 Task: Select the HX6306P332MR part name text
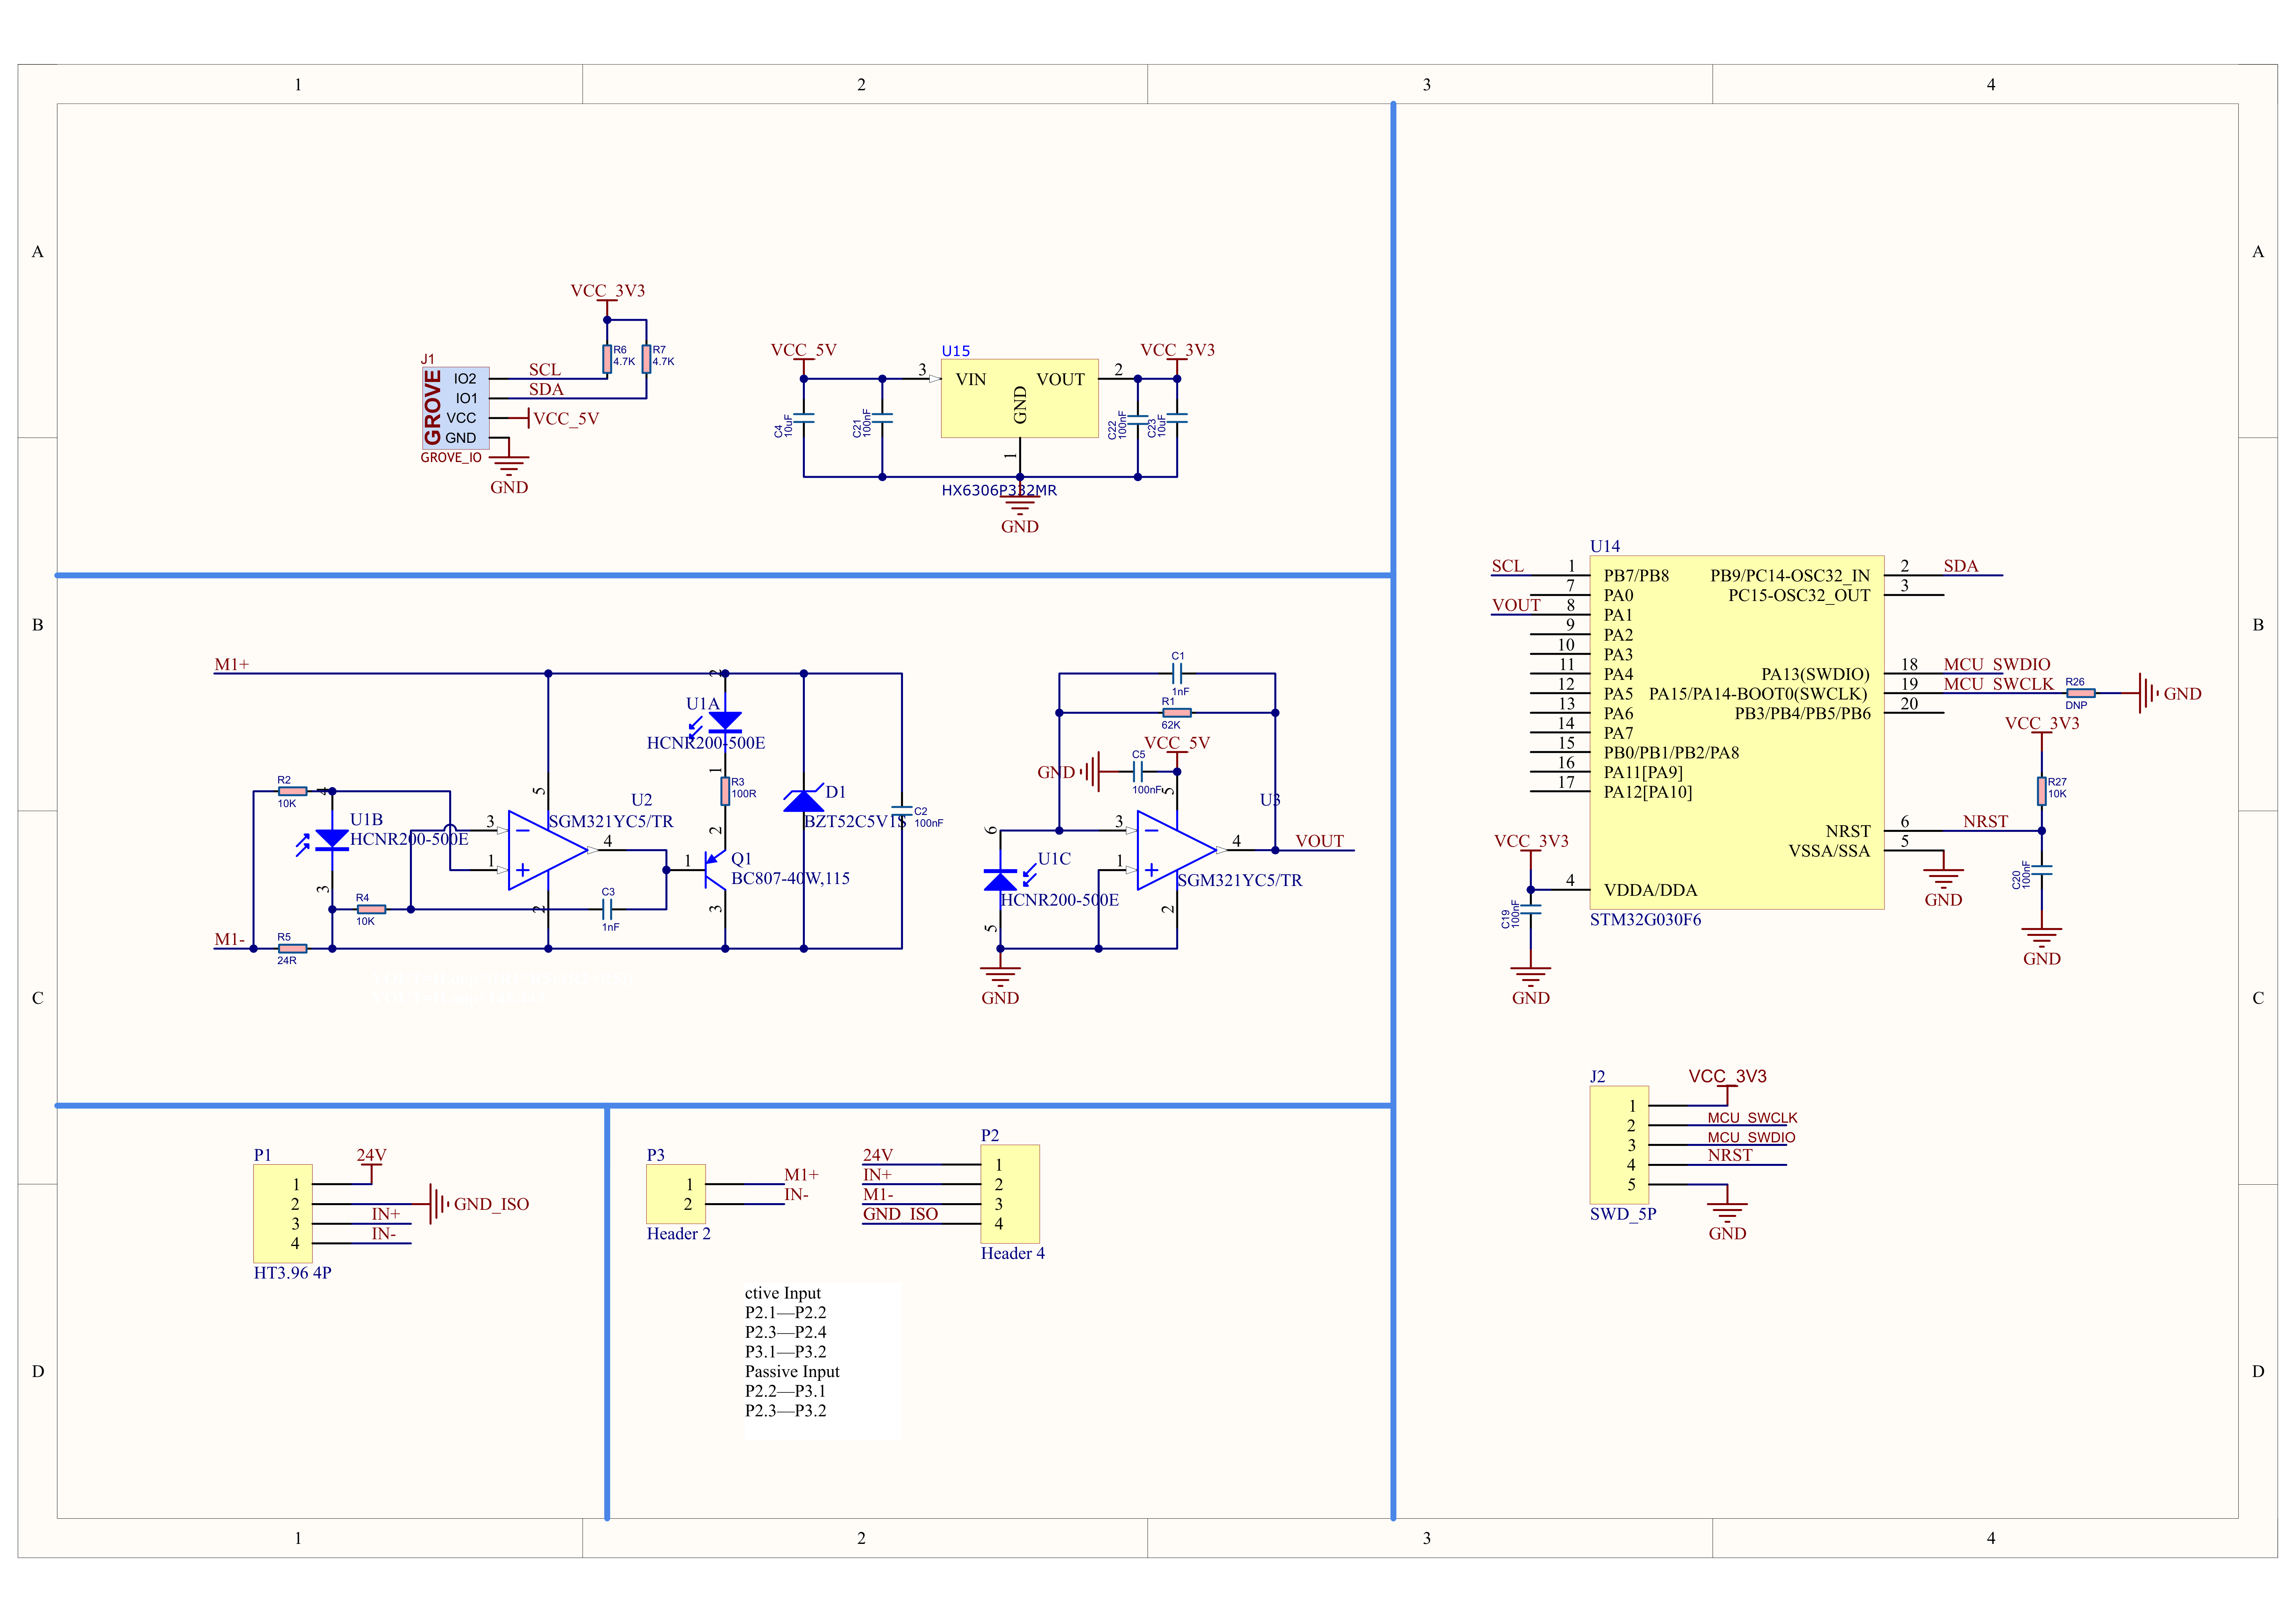point(999,490)
